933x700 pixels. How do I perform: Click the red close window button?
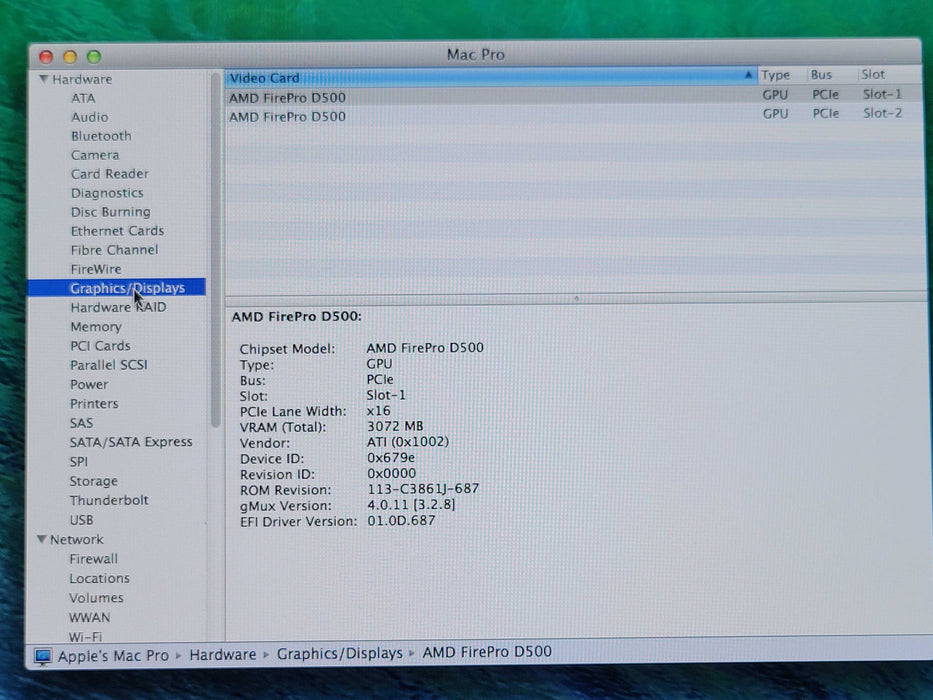(x=46, y=57)
